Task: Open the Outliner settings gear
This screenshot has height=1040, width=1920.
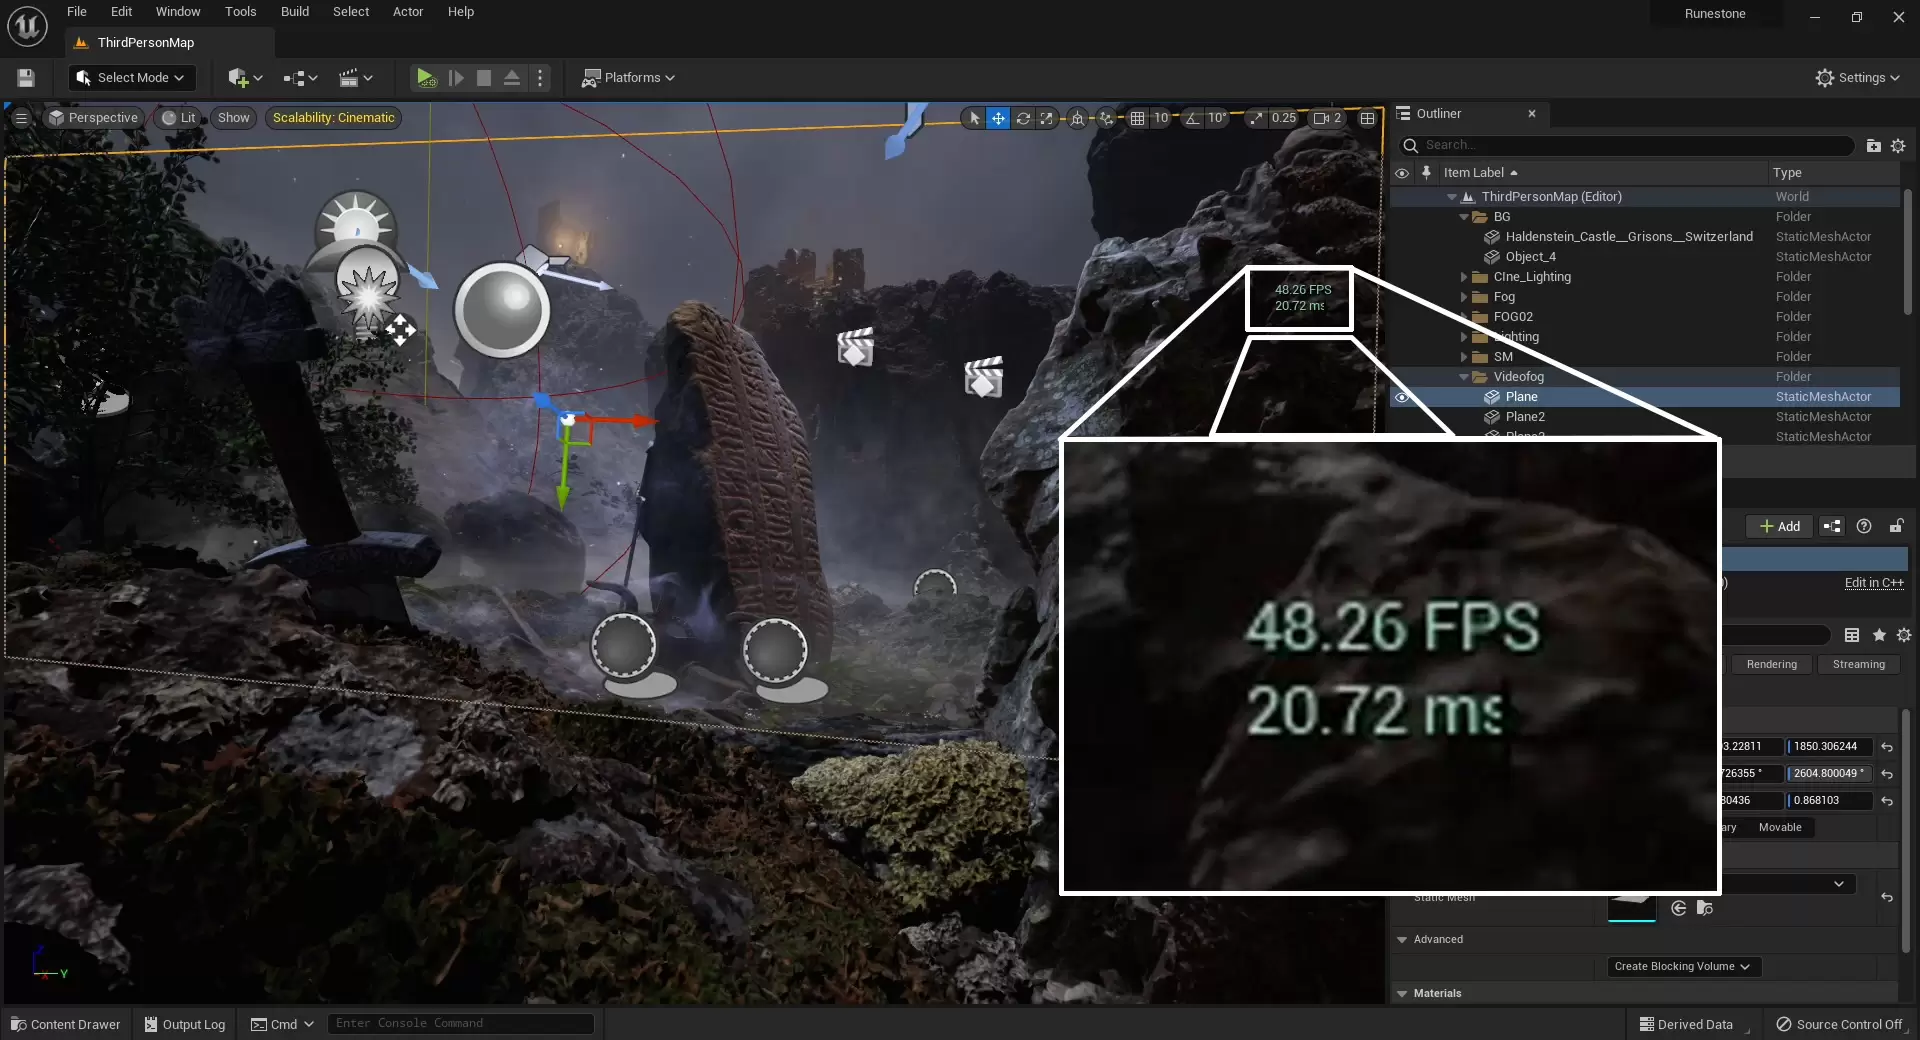Action: (1898, 146)
